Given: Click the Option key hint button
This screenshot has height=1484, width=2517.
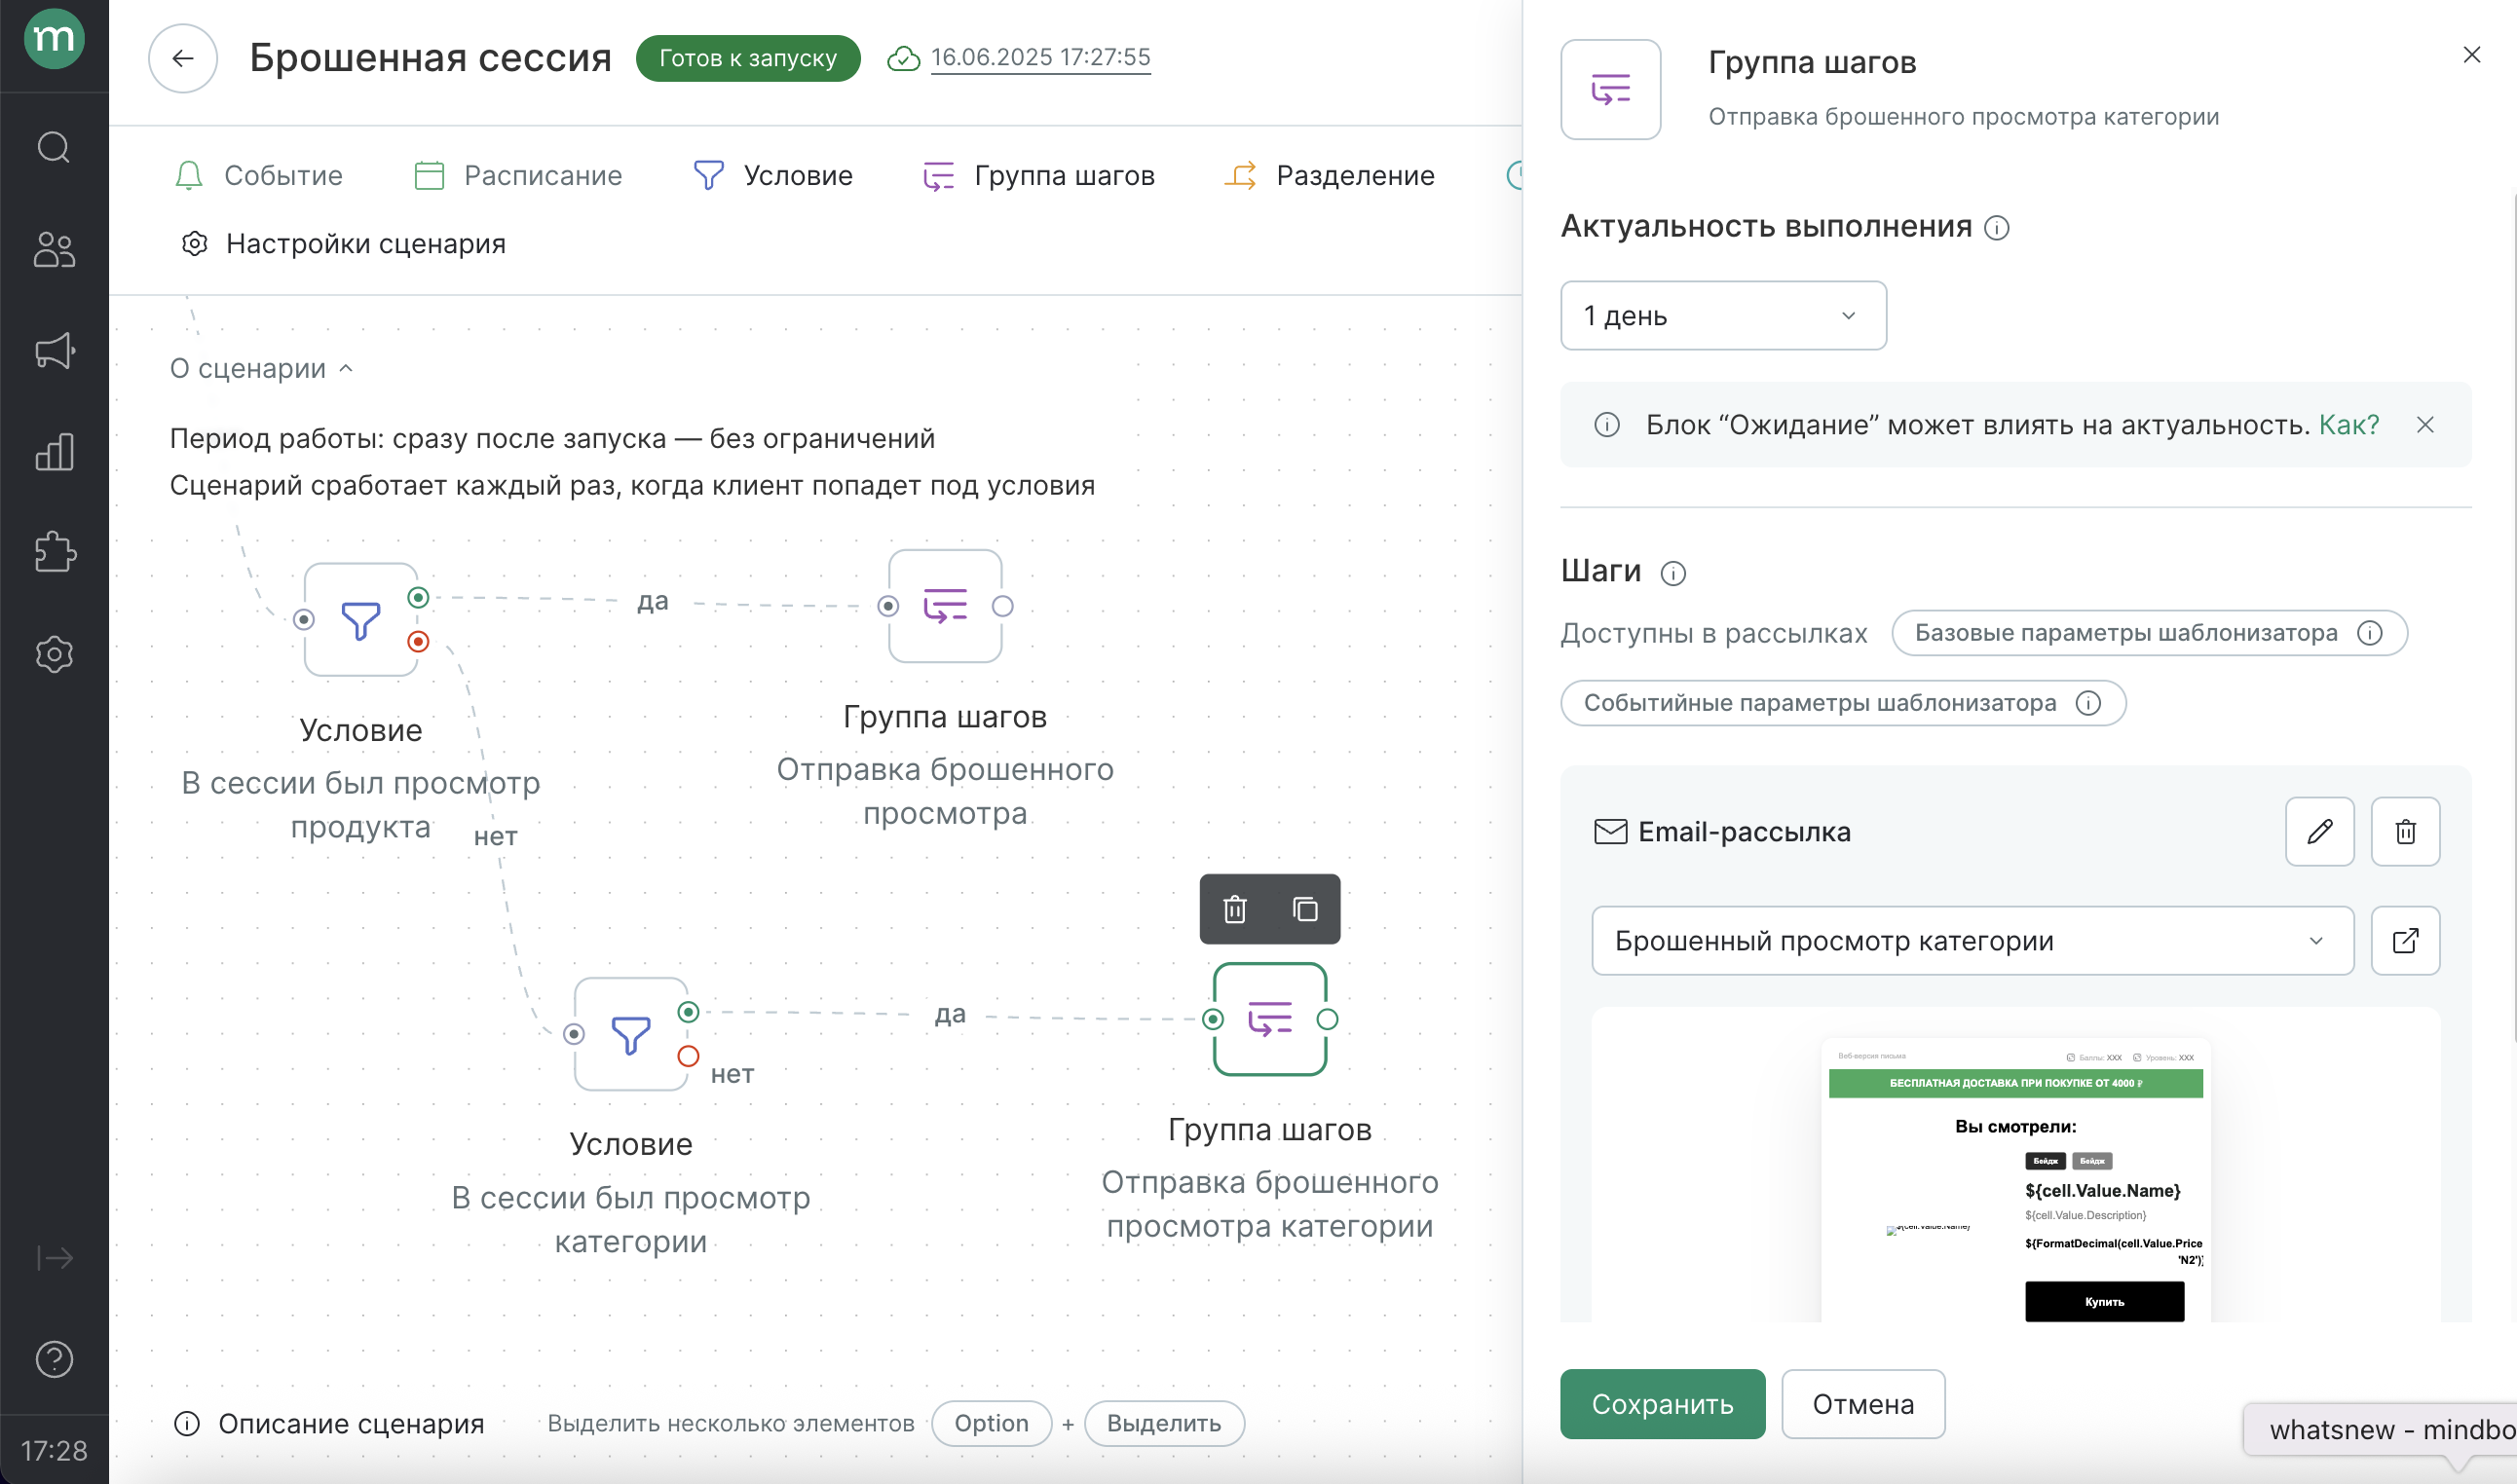Looking at the screenshot, I should point(991,1423).
